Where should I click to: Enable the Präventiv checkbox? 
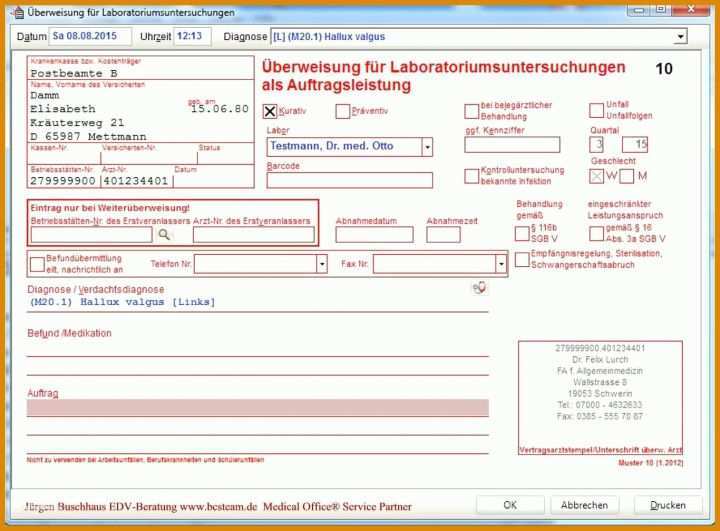(343, 111)
